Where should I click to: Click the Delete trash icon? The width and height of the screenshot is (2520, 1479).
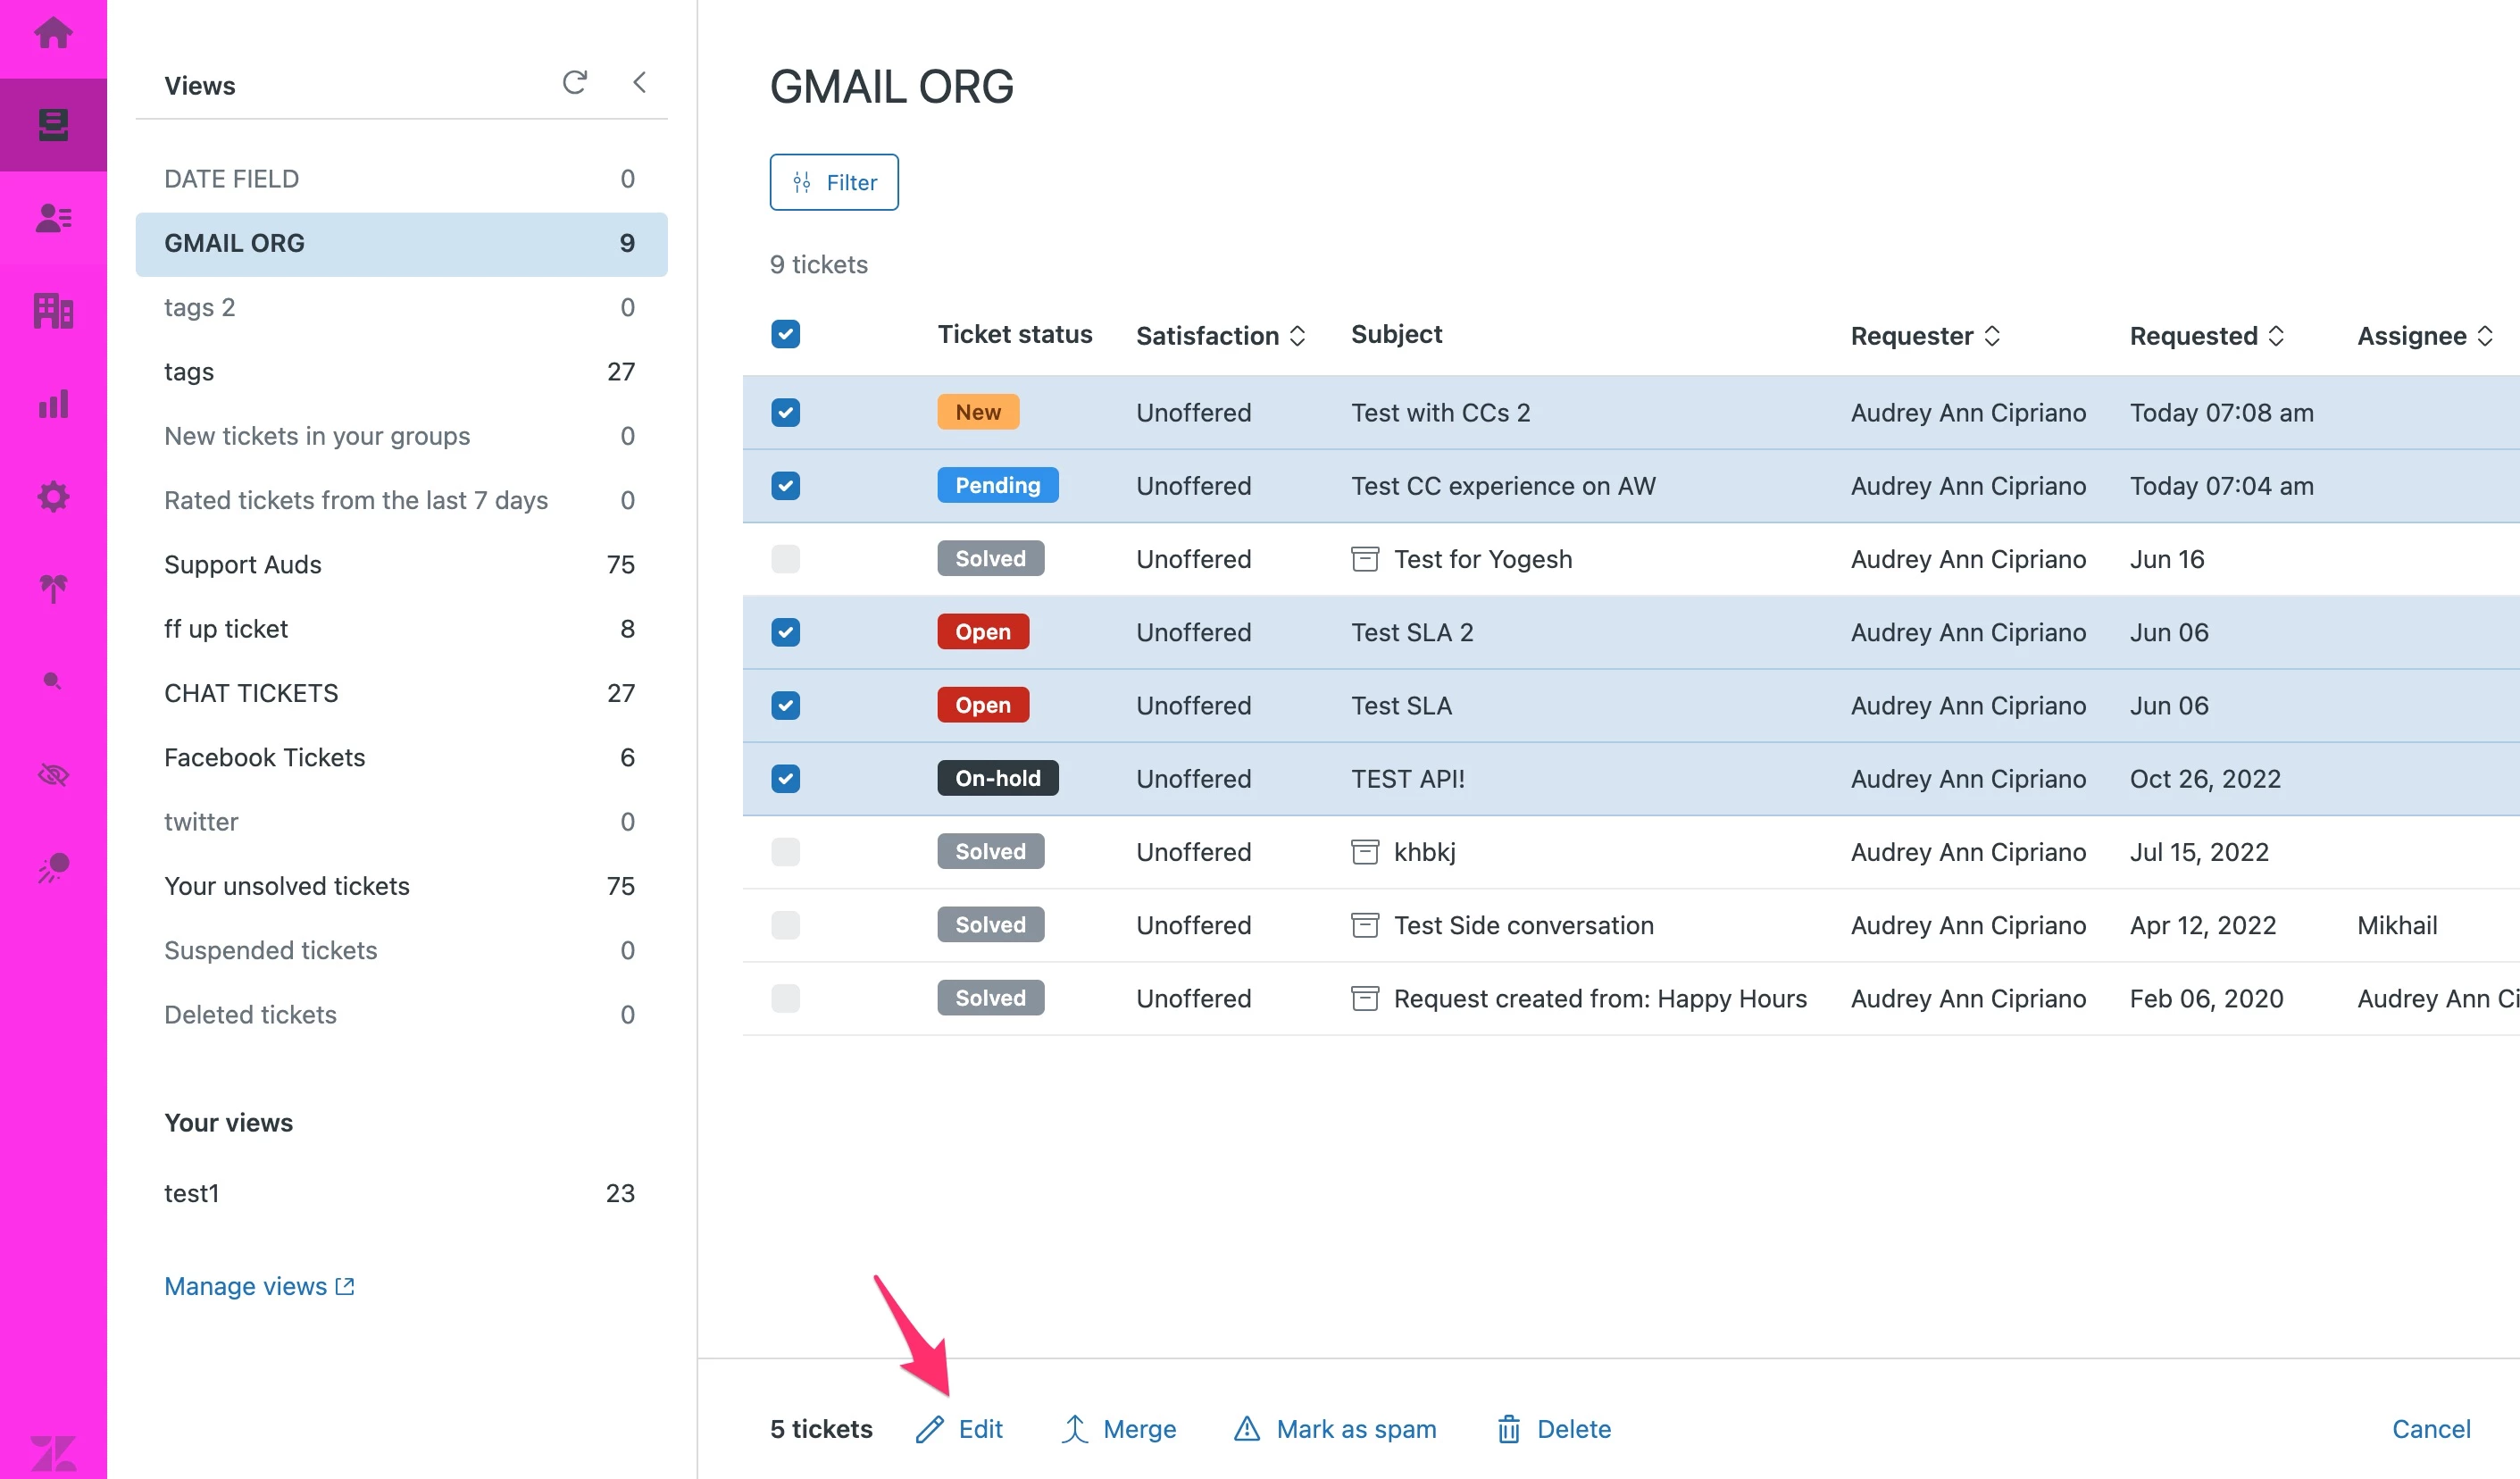click(x=1508, y=1429)
